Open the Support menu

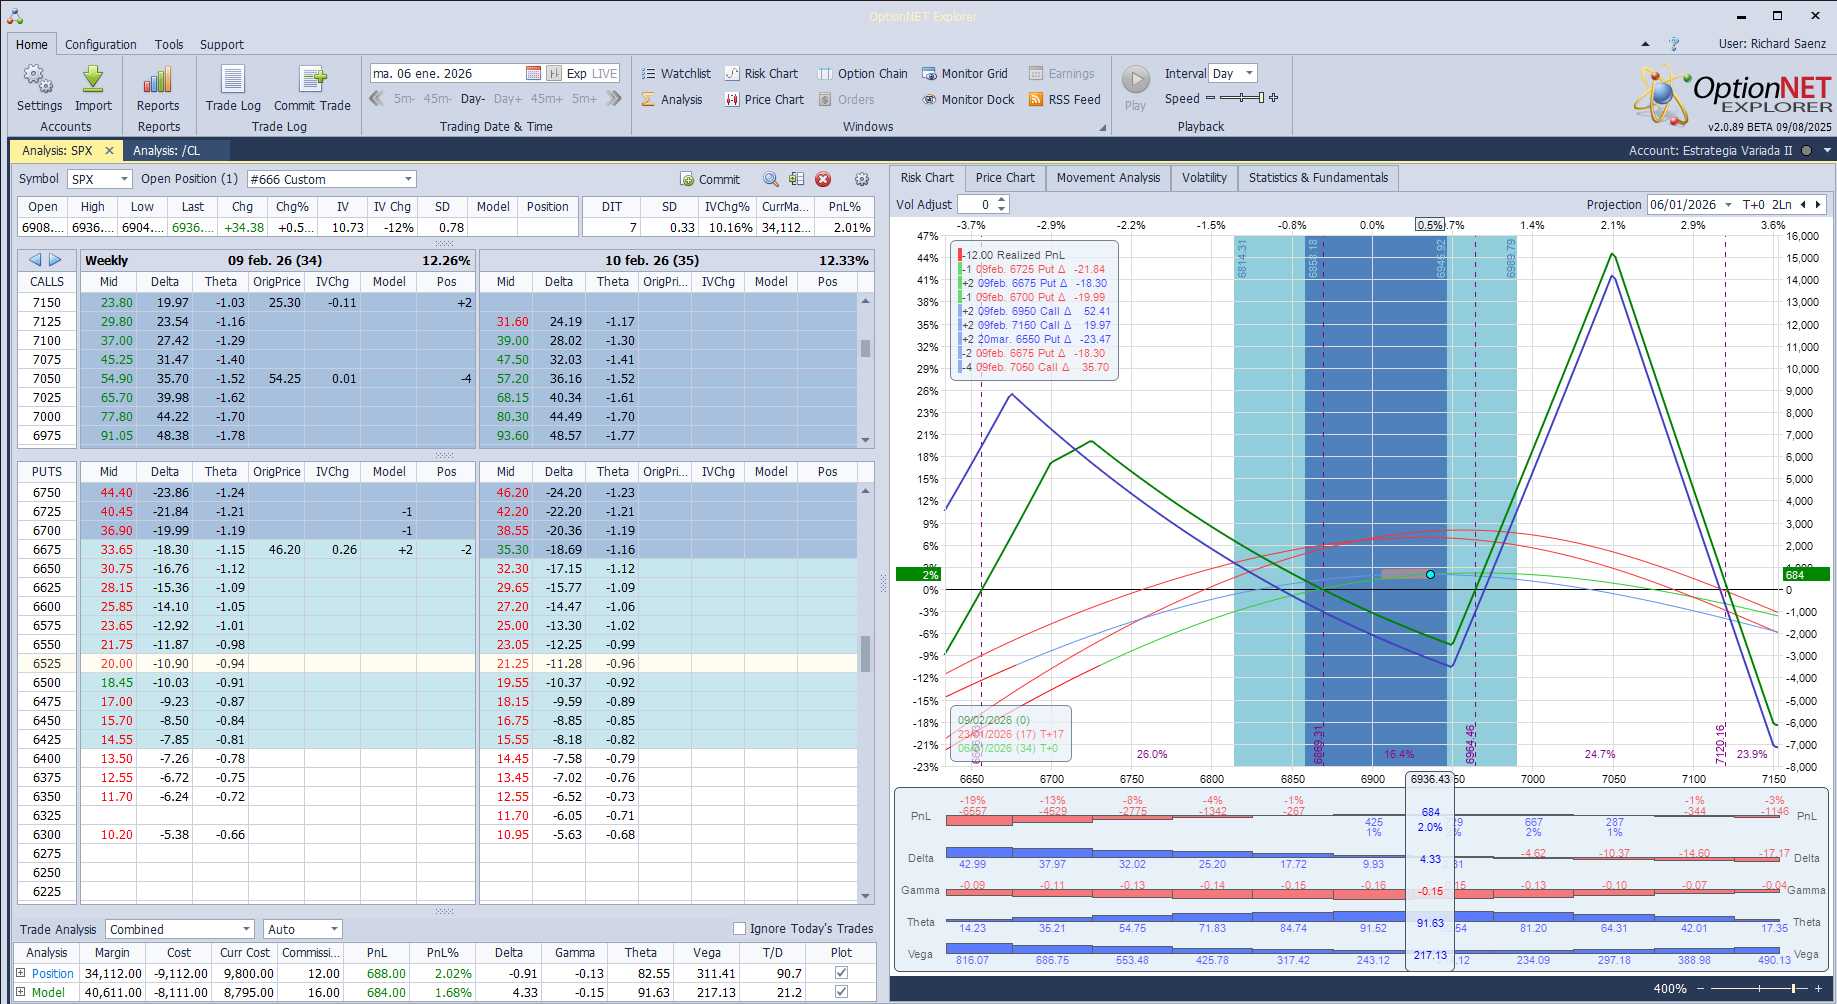(222, 44)
